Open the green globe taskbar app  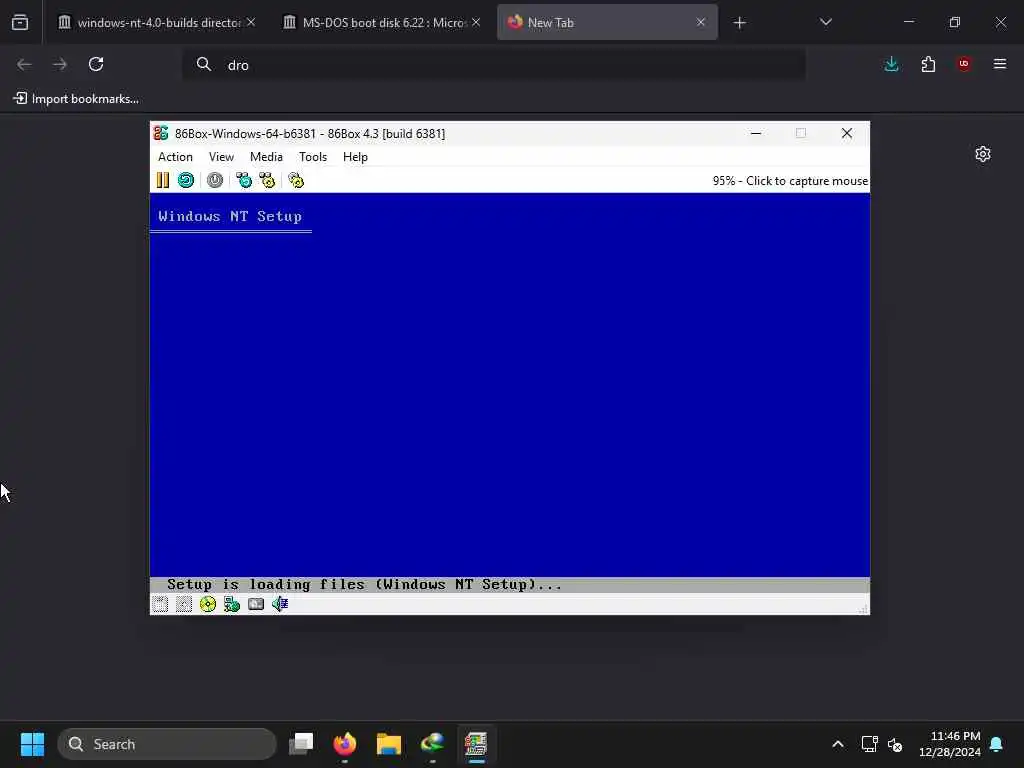coord(432,744)
